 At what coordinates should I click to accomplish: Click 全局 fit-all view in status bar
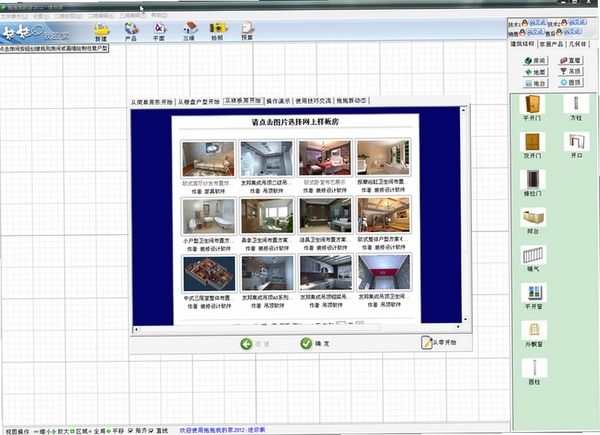coord(97,431)
